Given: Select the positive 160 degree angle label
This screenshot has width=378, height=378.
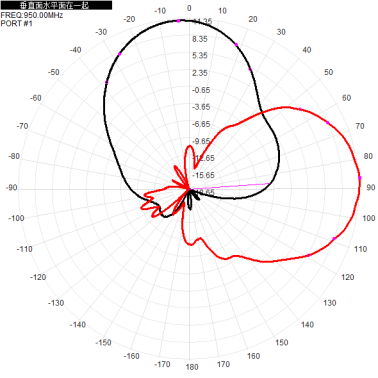Looking at the screenshot, I should point(253,356).
